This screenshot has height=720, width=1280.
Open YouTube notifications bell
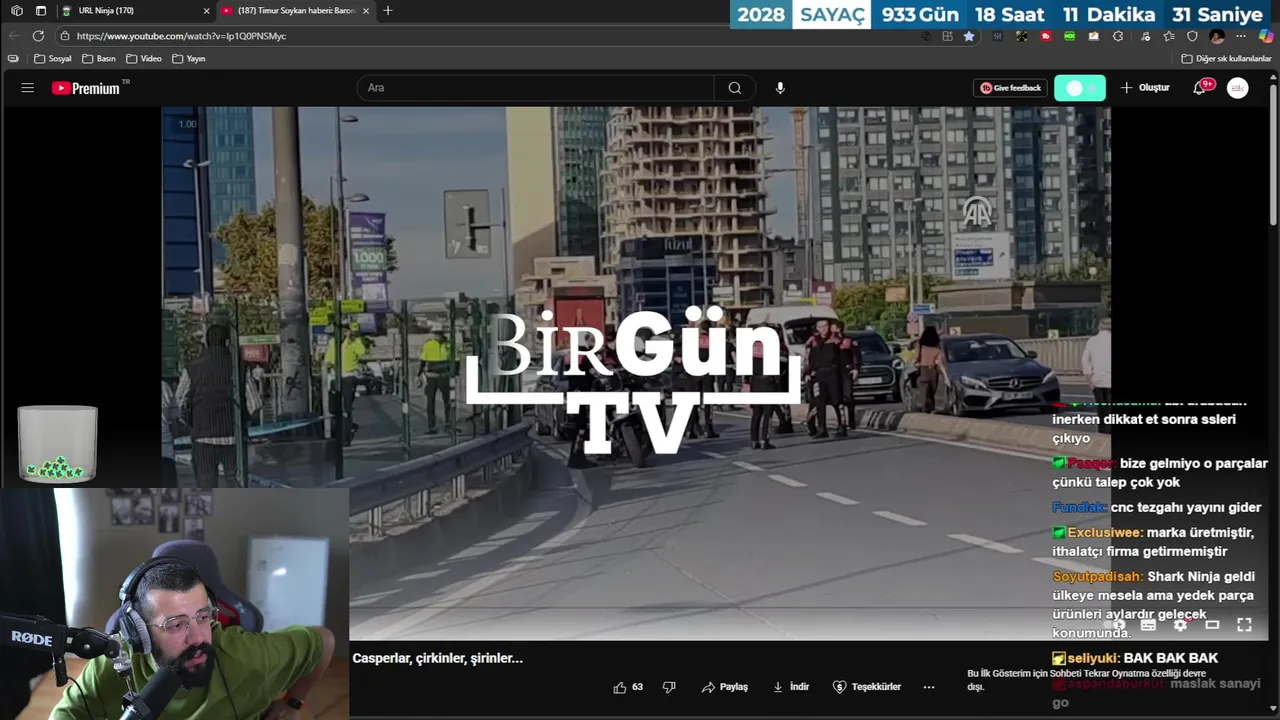[x=1199, y=88]
